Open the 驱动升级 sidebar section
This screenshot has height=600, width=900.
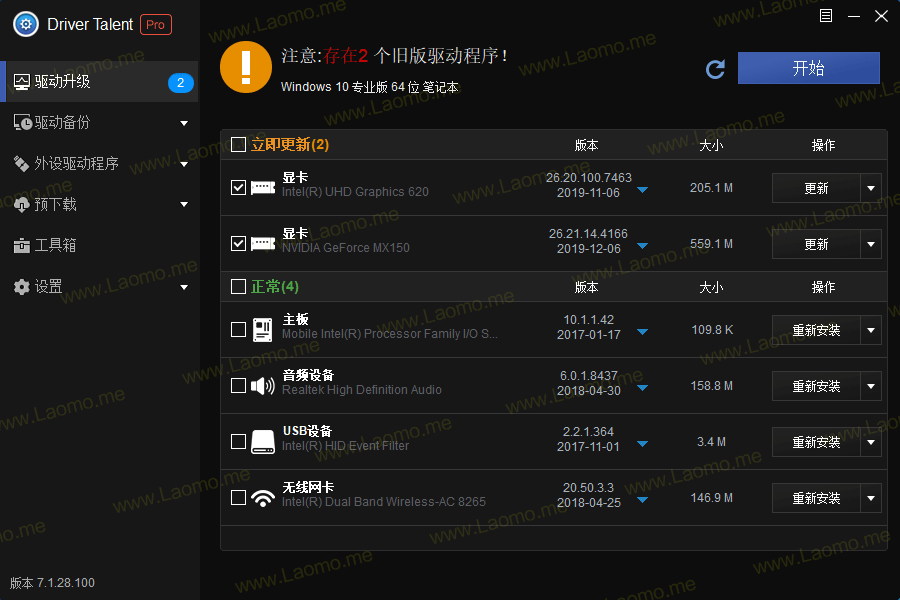click(x=99, y=82)
